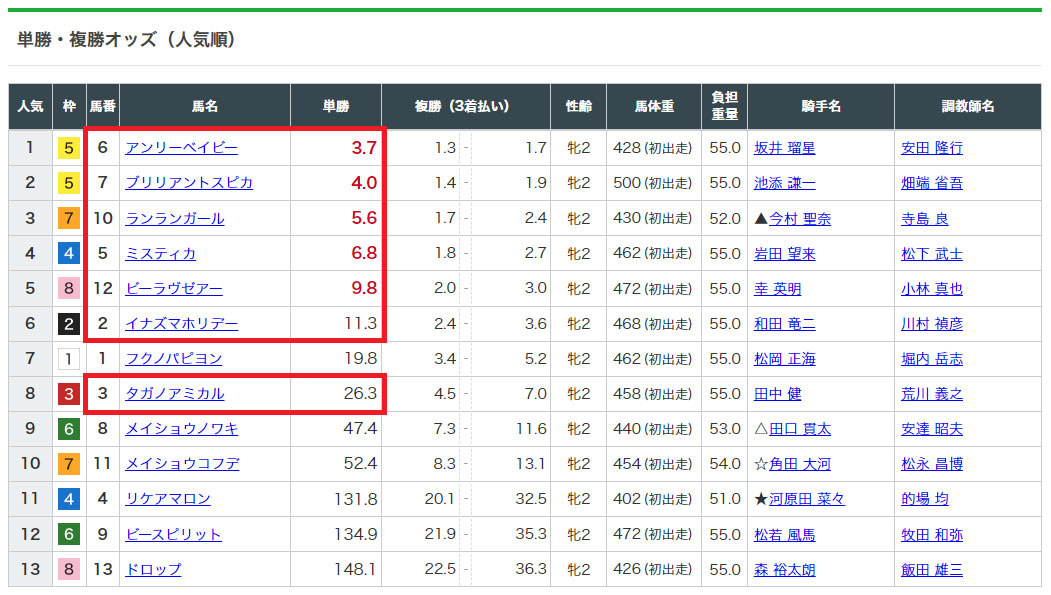This screenshot has width=1051, height=595.
Task: Open horse link アンリーベイビー
Action: tap(181, 148)
